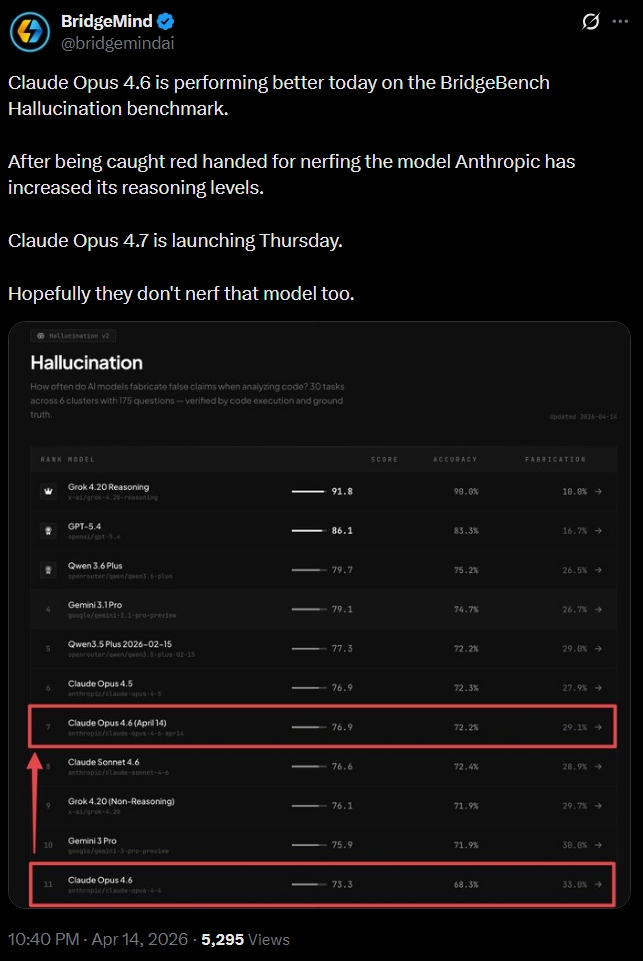Screen dimensions: 643x961
Task: Click the 5,295 Views count
Action: click(x=245, y=940)
